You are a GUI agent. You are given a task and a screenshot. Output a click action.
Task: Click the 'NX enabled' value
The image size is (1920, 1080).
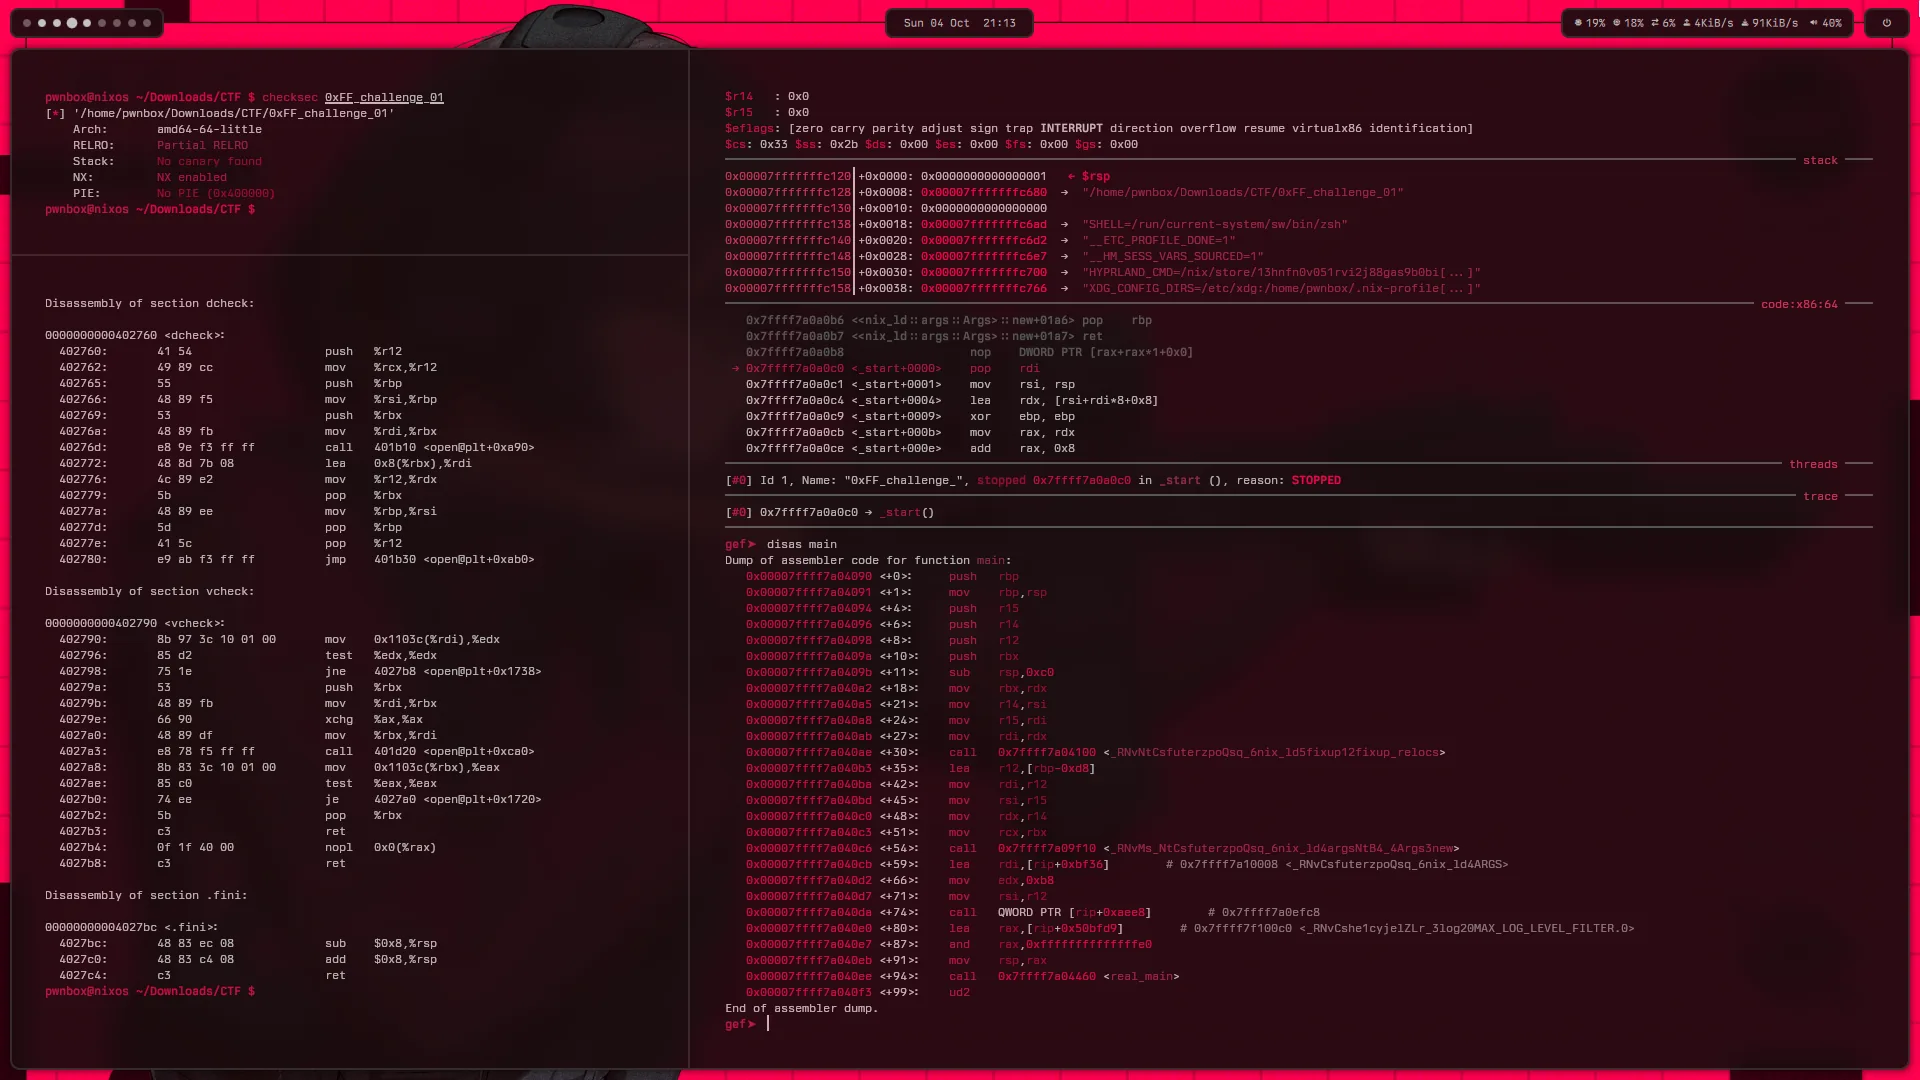(192, 177)
